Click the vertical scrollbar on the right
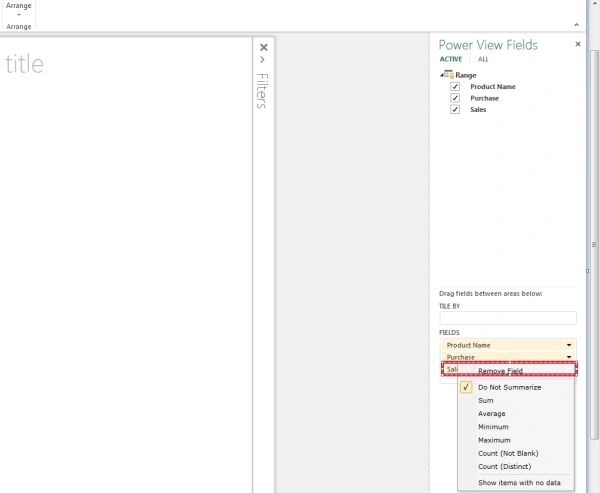 tap(594, 245)
